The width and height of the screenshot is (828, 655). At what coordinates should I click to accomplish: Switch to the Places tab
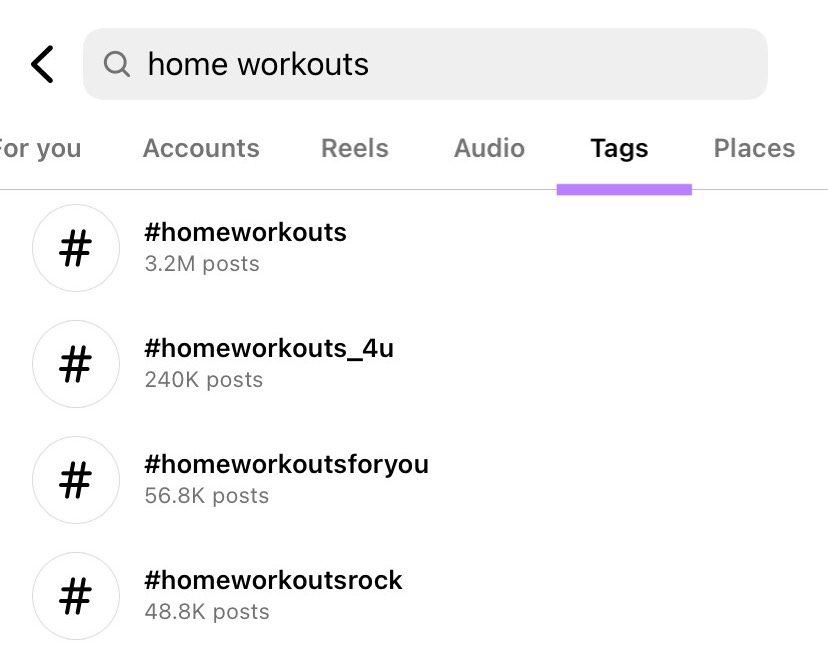click(754, 147)
